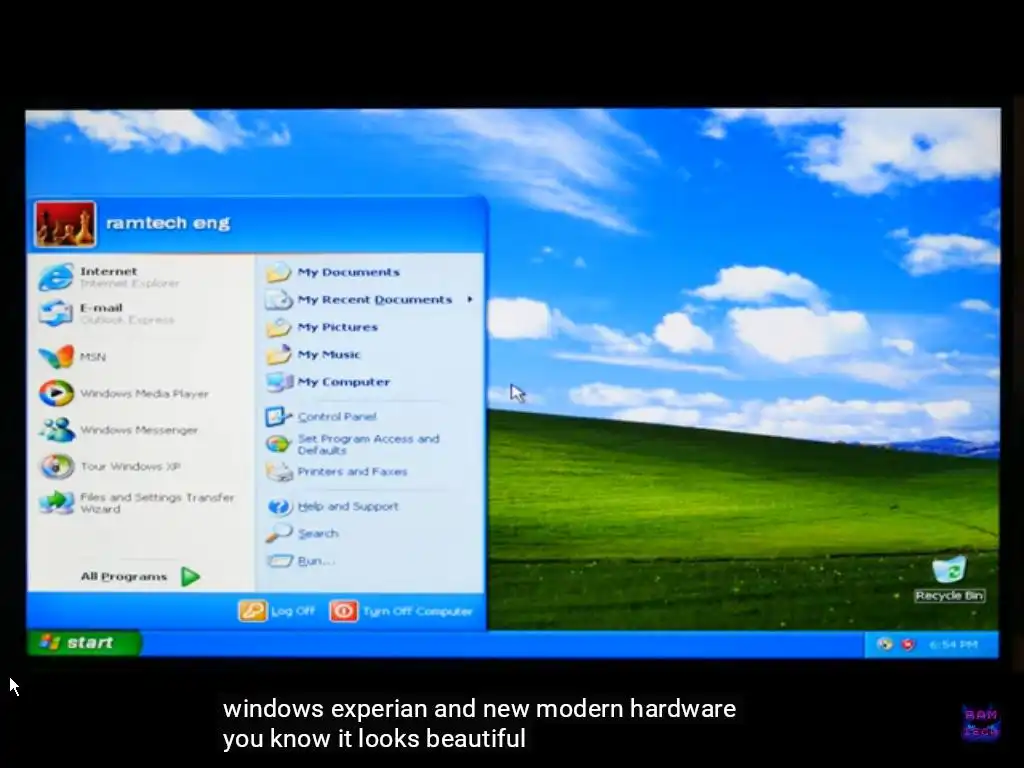Image resolution: width=1024 pixels, height=768 pixels.
Task: Open Files and Settings Transfer Wizard icon
Action: tap(57, 502)
